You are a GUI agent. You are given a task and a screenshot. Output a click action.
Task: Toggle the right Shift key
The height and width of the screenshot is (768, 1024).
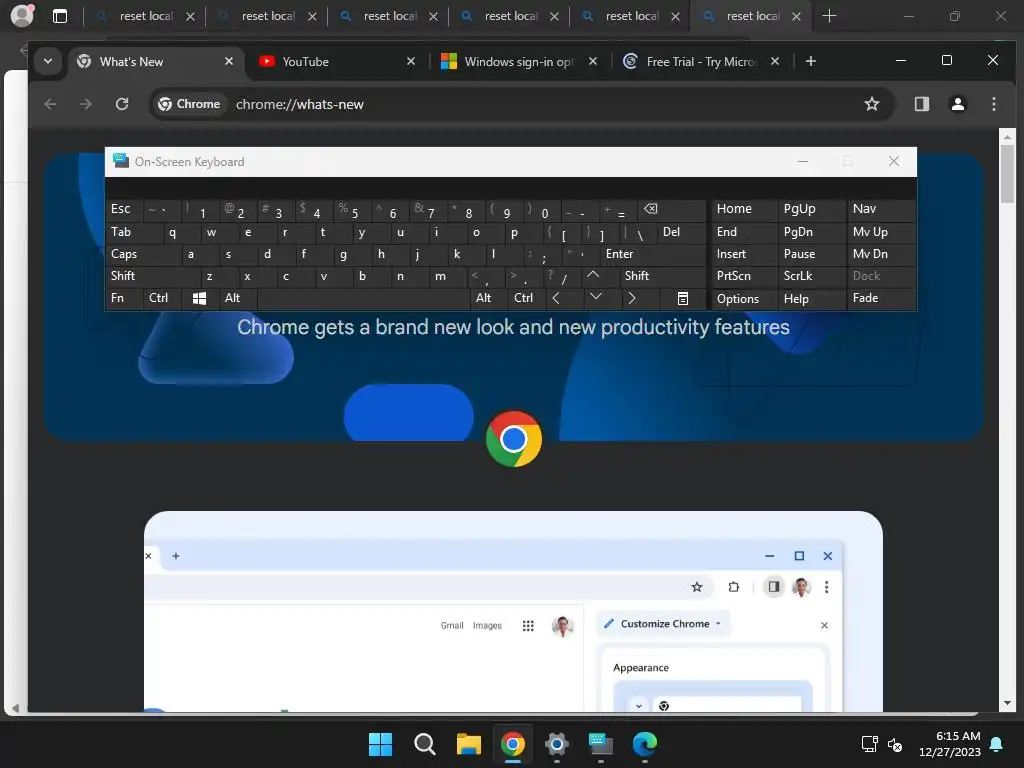662,276
